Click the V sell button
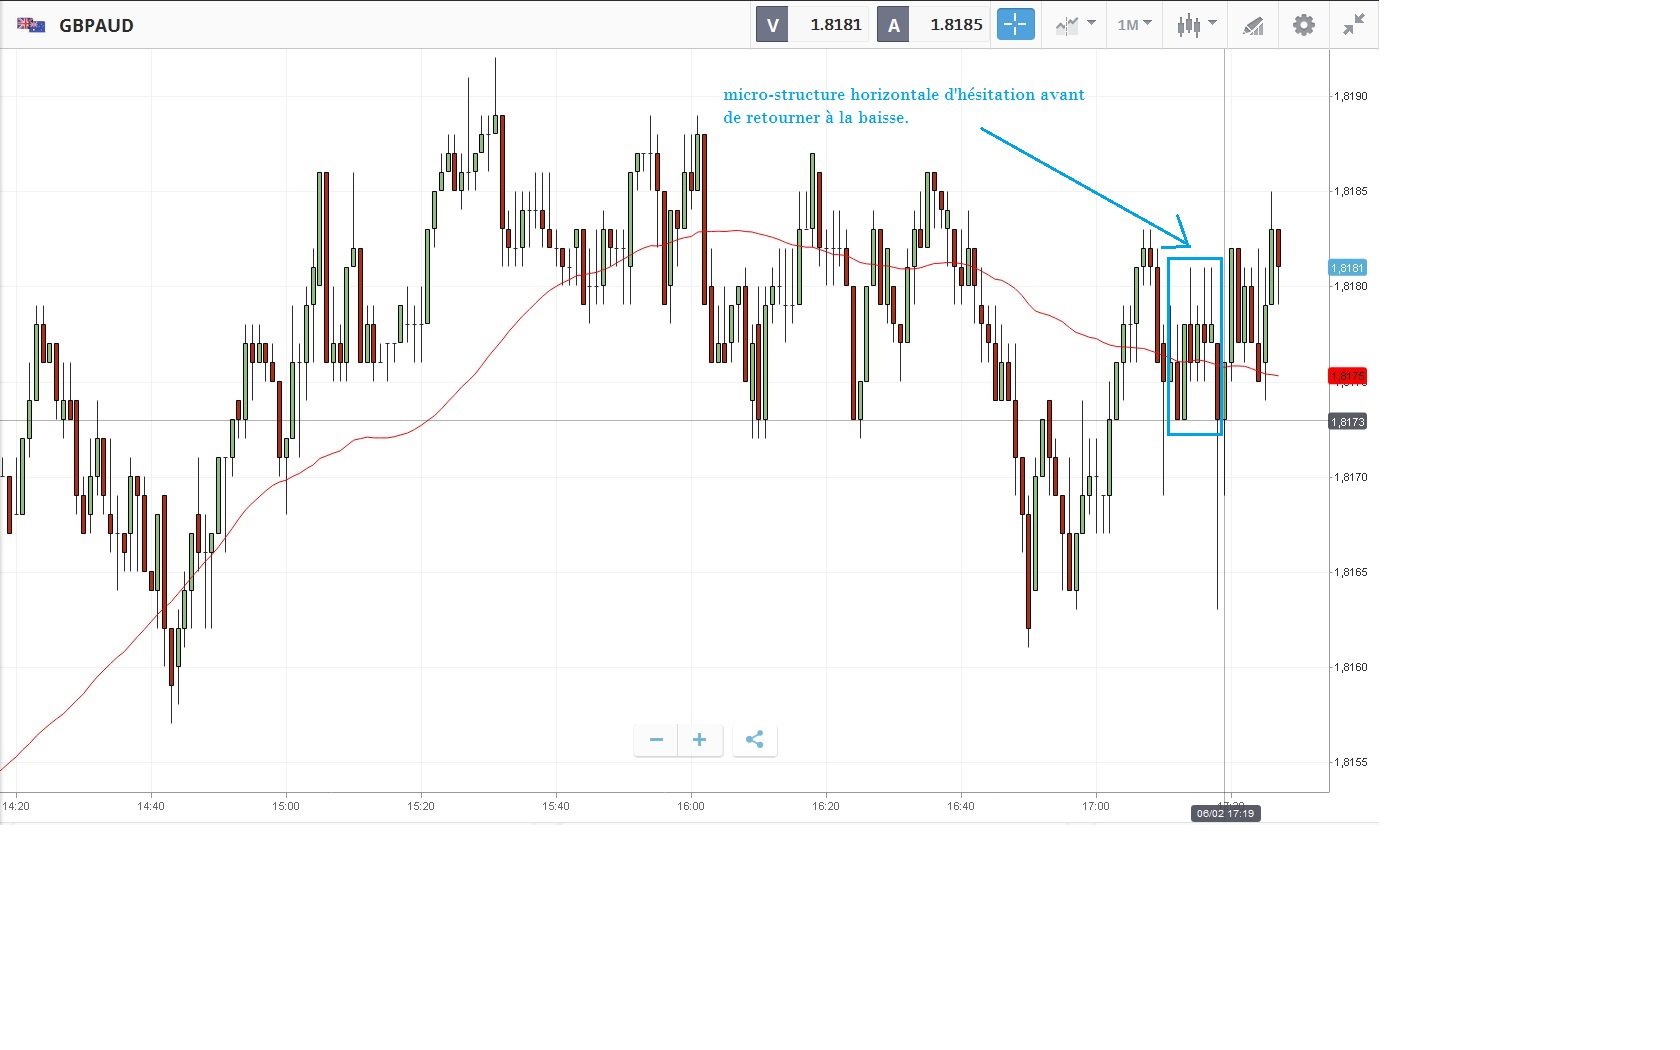The width and height of the screenshot is (1680, 1050). click(x=772, y=25)
